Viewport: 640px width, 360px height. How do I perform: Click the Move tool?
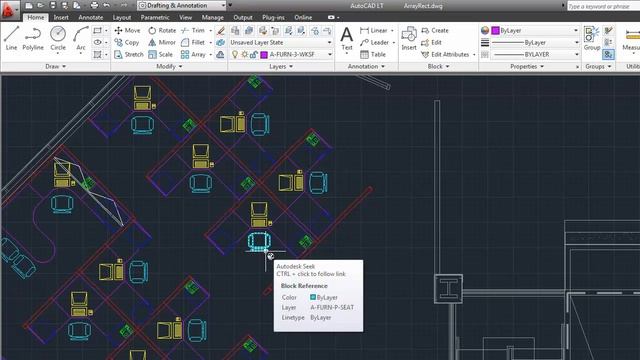[x=127, y=30]
